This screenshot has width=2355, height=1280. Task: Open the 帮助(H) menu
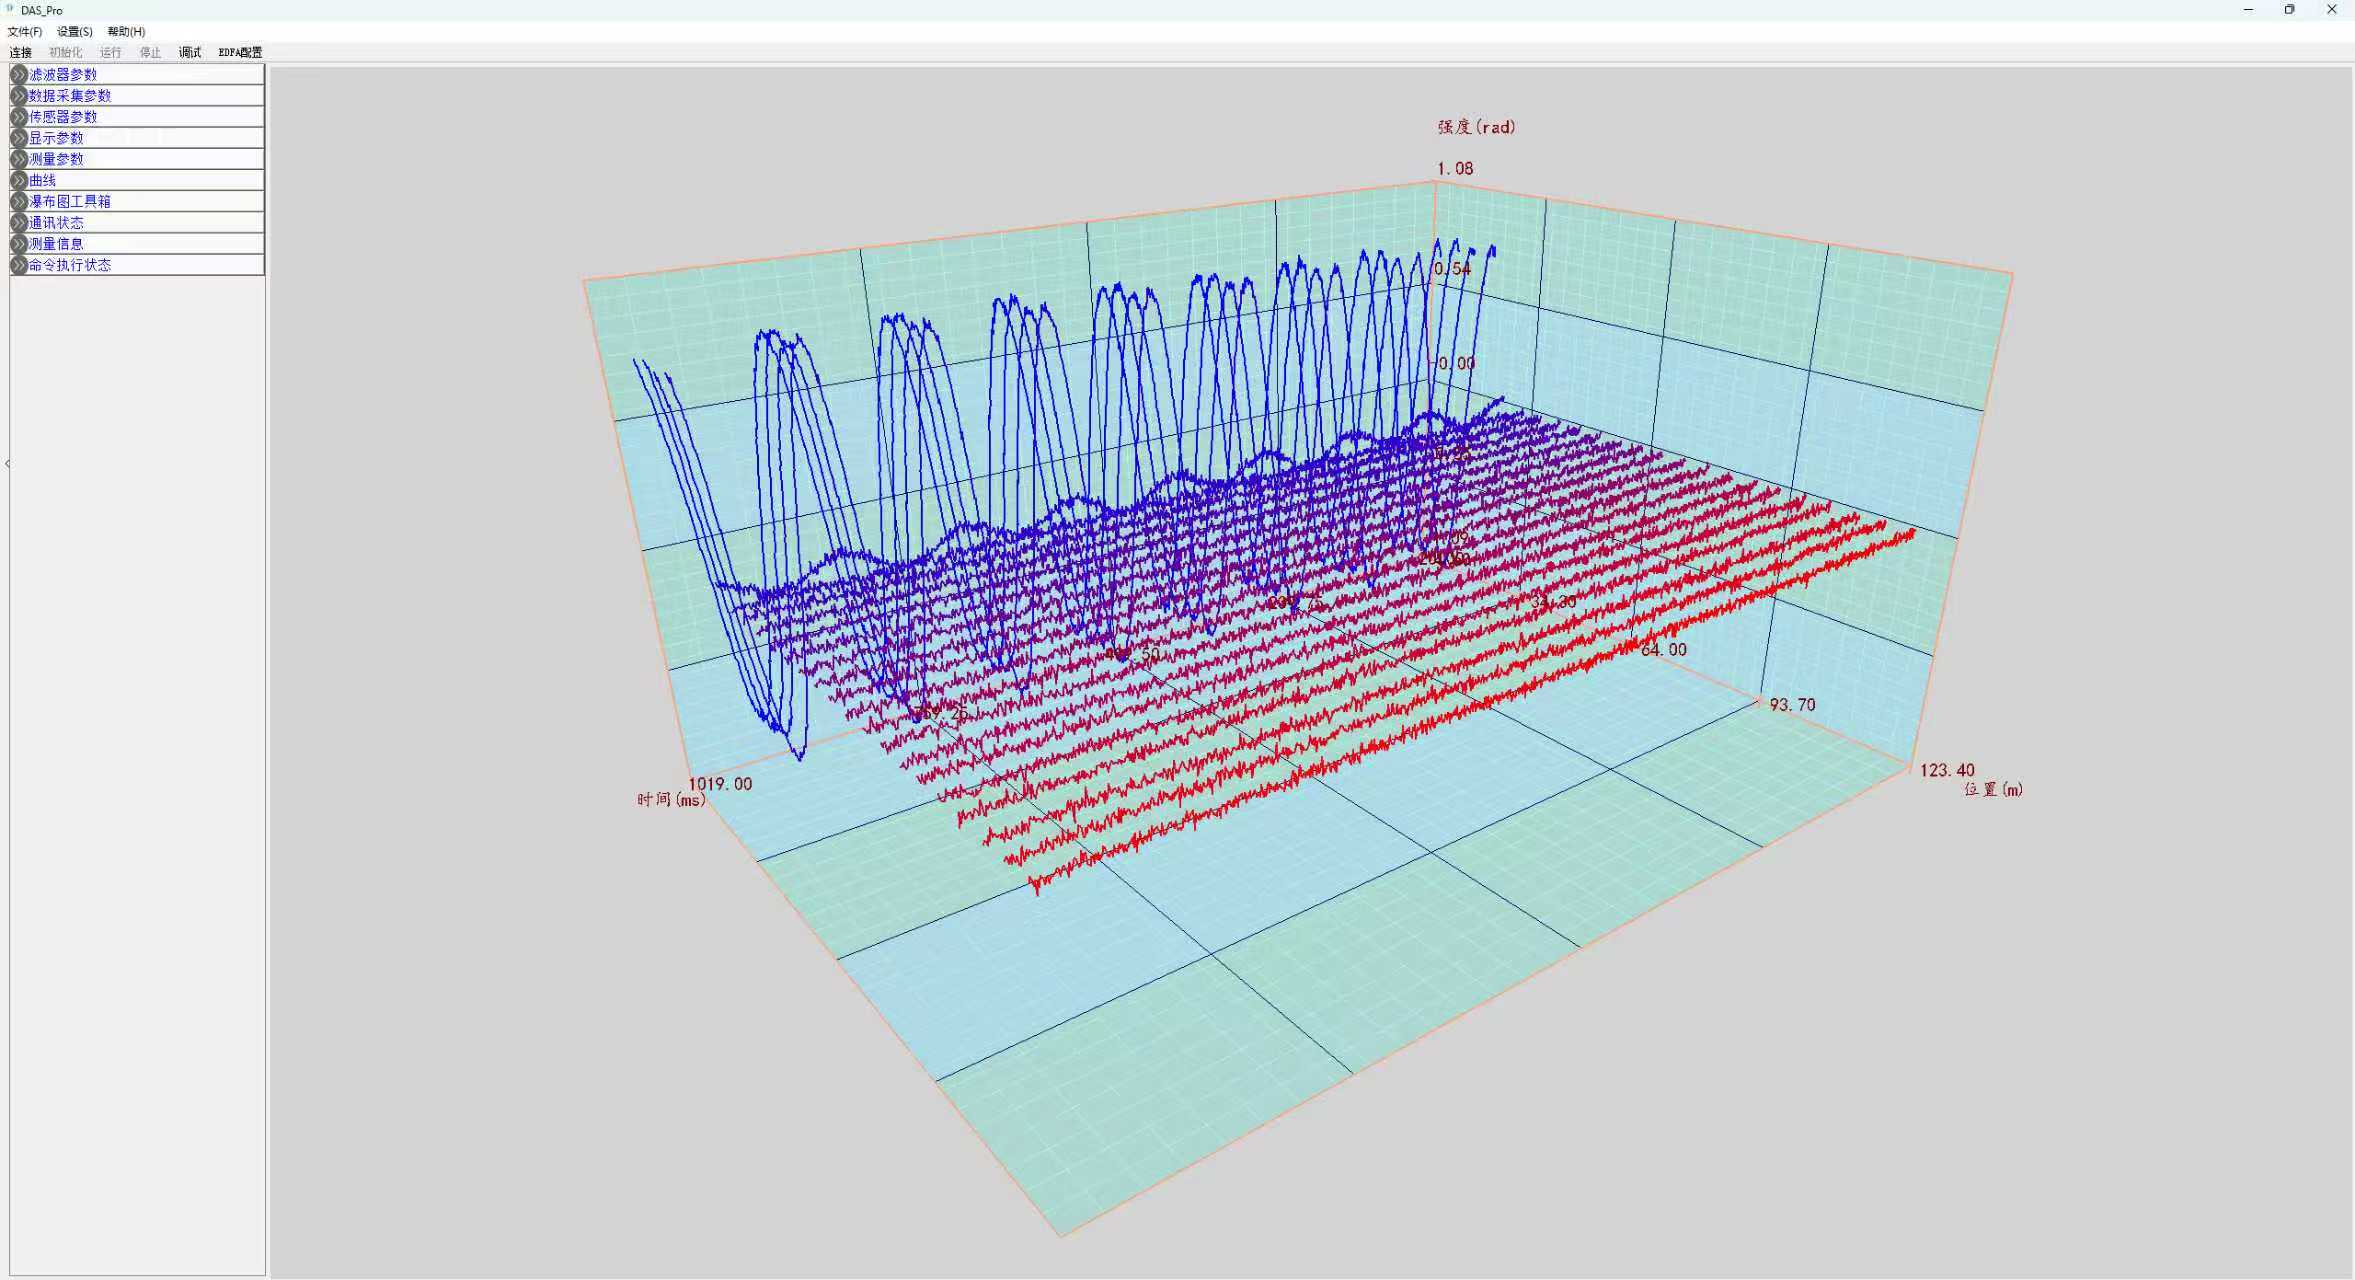127,32
